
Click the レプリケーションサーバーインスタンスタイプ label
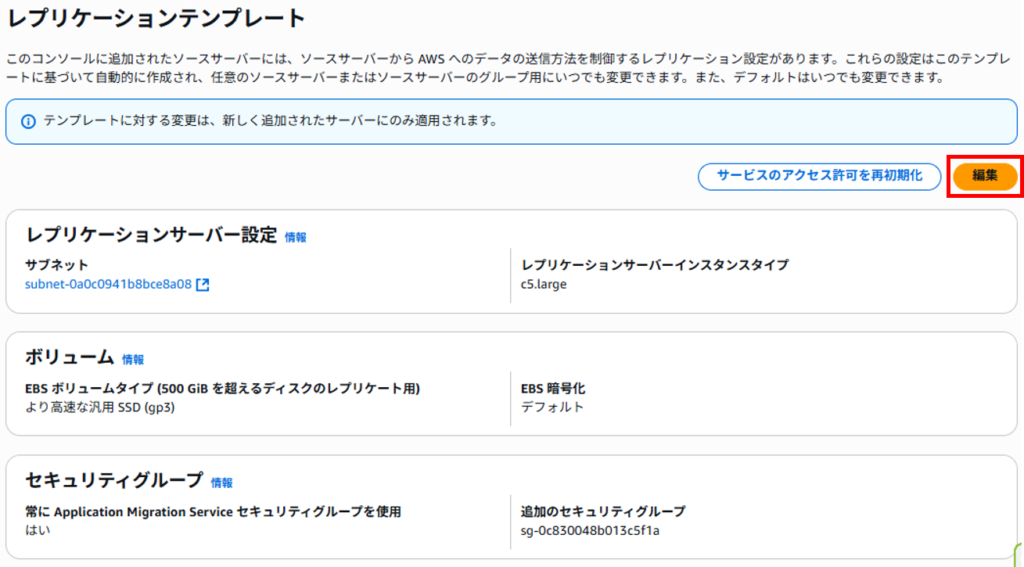(655, 265)
